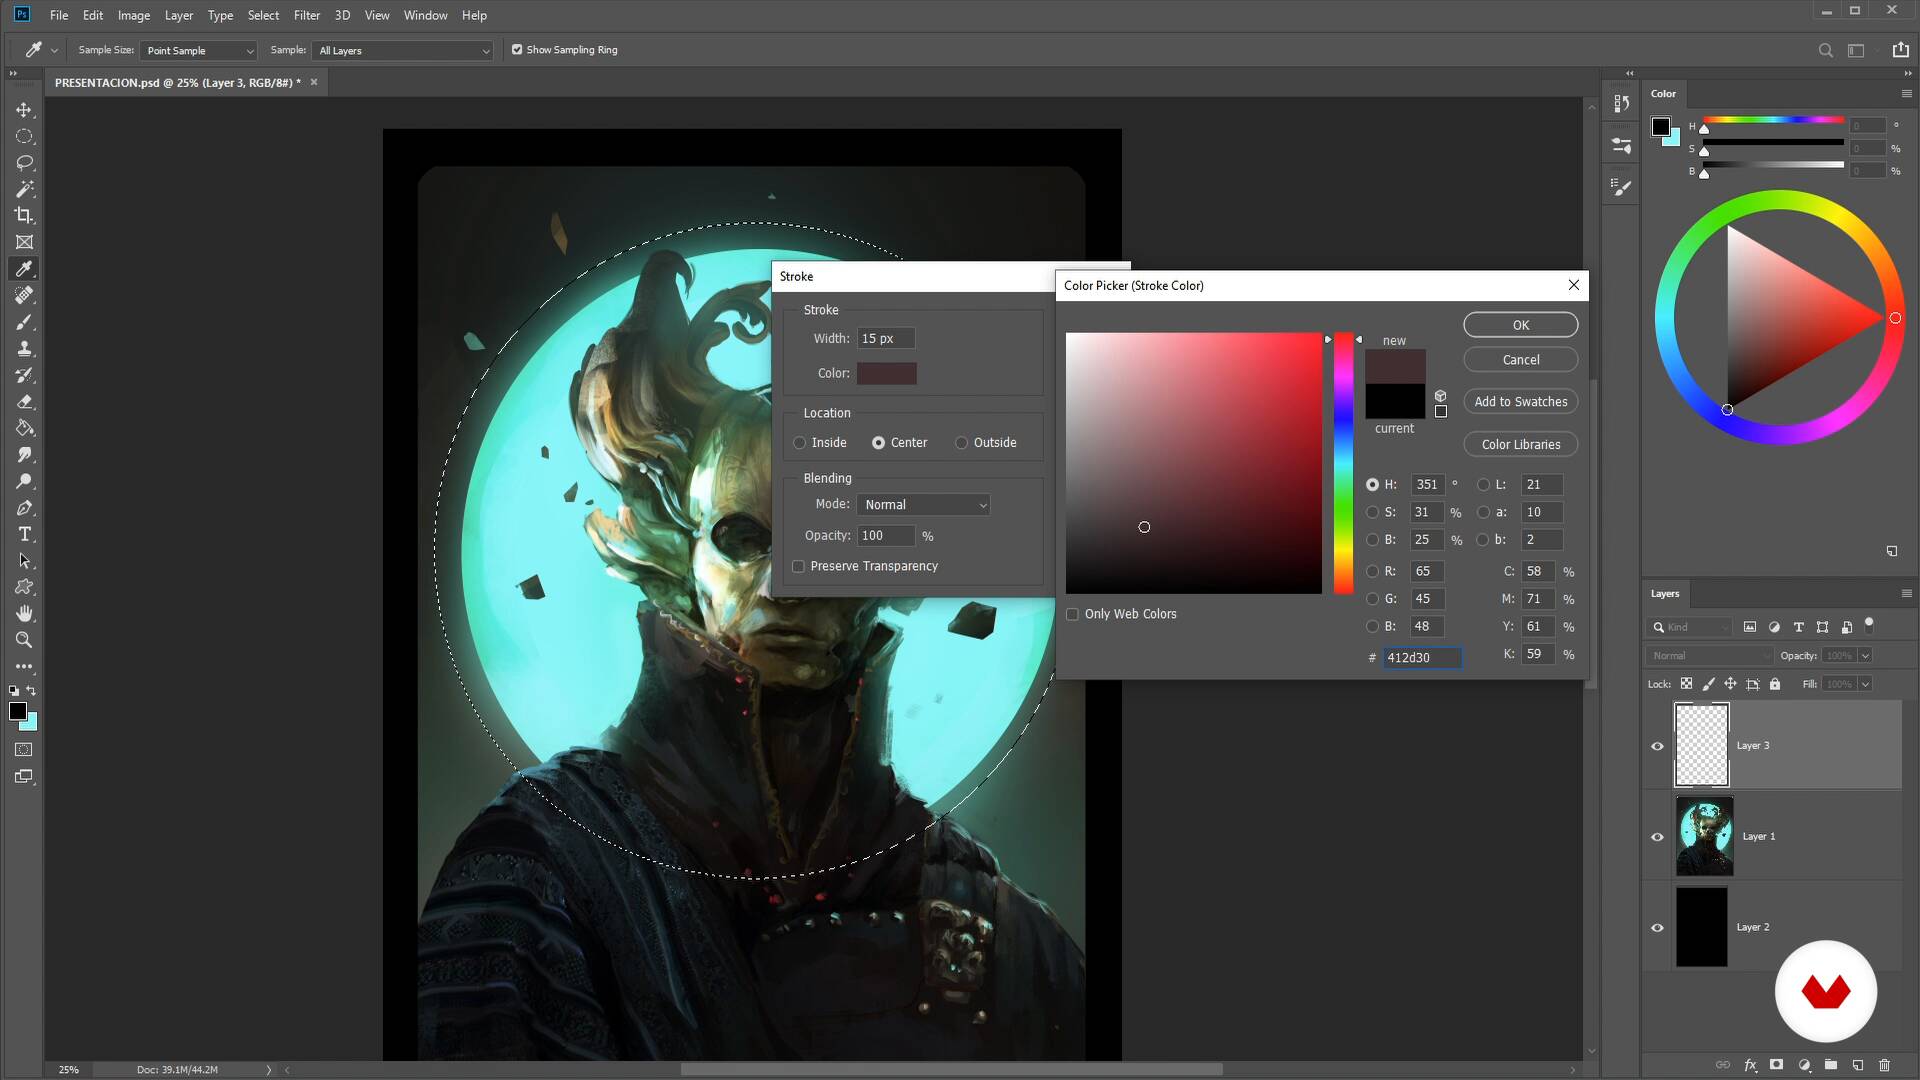Select the Horizontal Type tool
Viewport: 1920px width, 1080px height.
24,534
